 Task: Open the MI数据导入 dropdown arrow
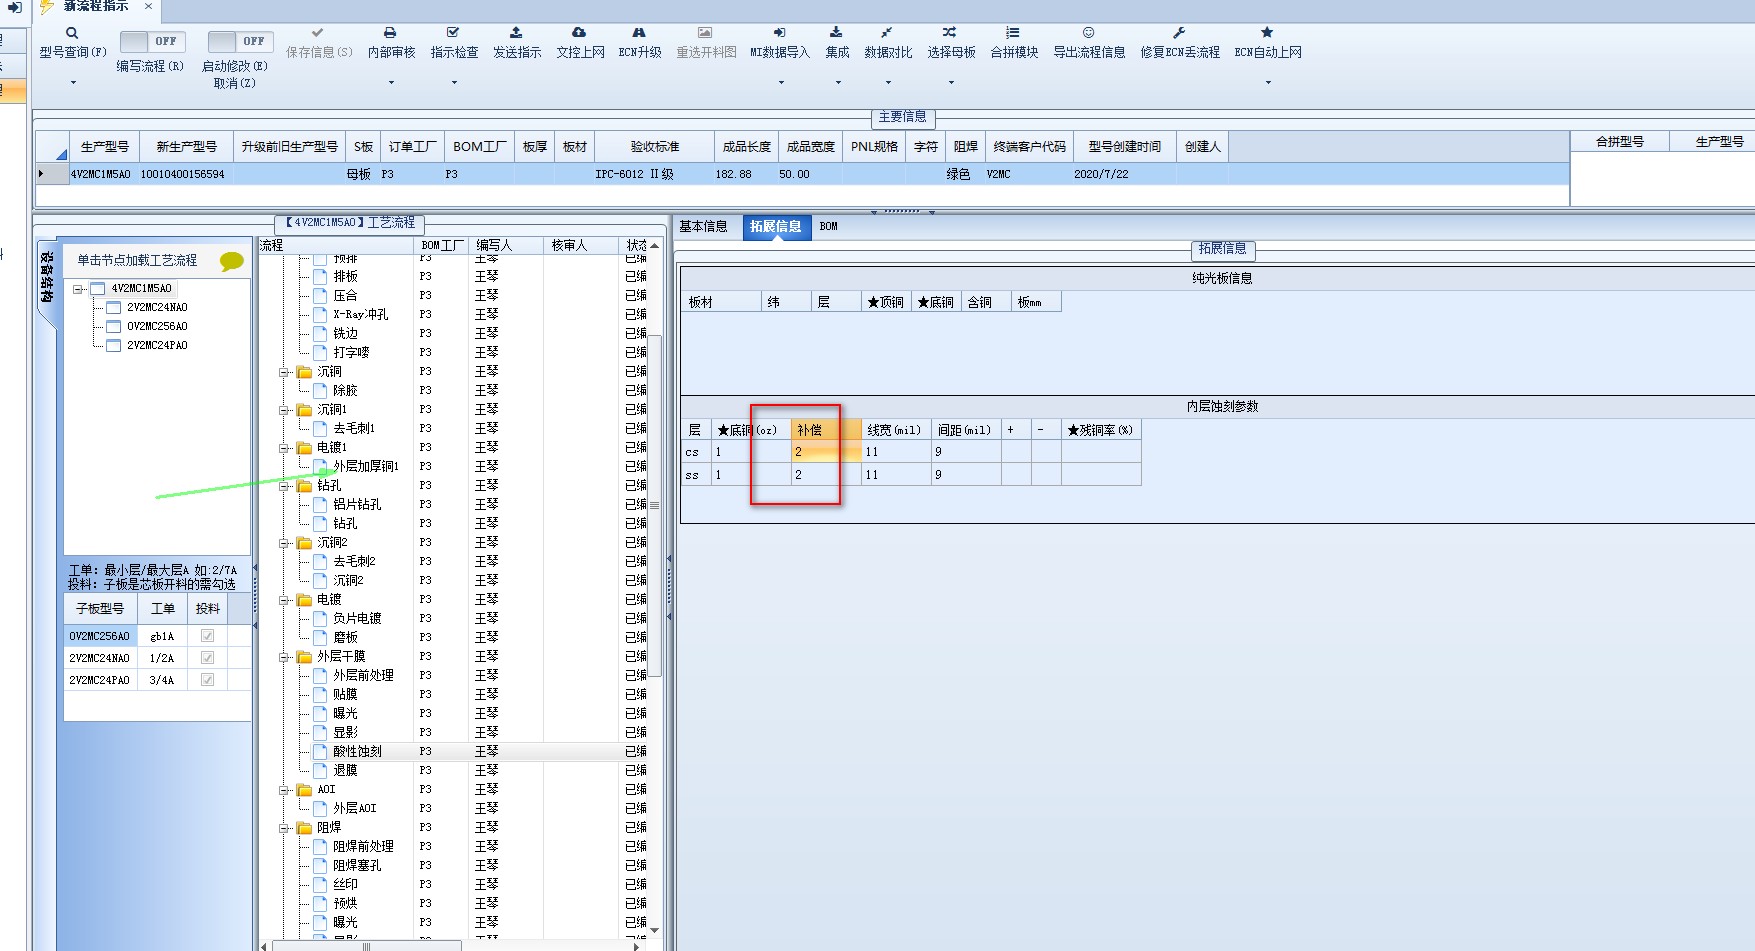780,83
